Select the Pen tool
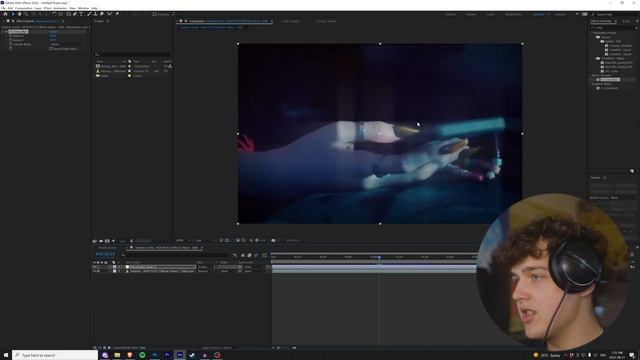 [x=75, y=14]
